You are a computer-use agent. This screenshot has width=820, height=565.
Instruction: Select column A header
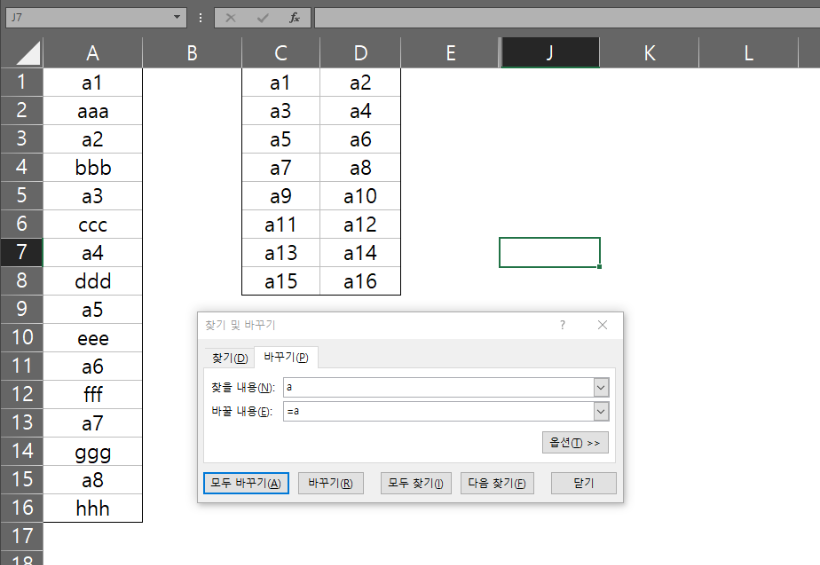93,53
